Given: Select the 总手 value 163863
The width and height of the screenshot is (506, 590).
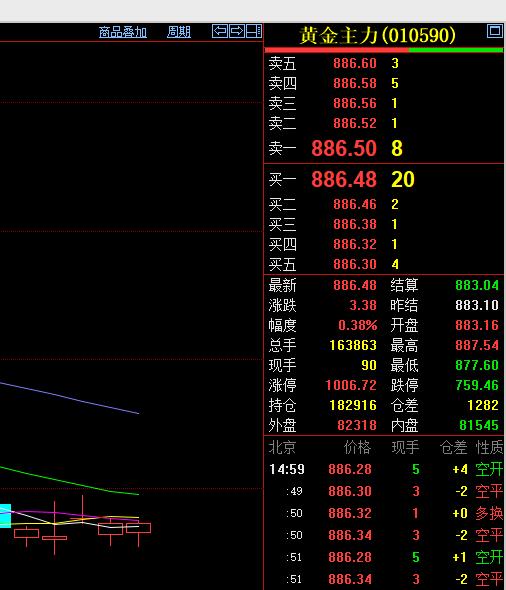Looking at the screenshot, I should coord(353,345).
